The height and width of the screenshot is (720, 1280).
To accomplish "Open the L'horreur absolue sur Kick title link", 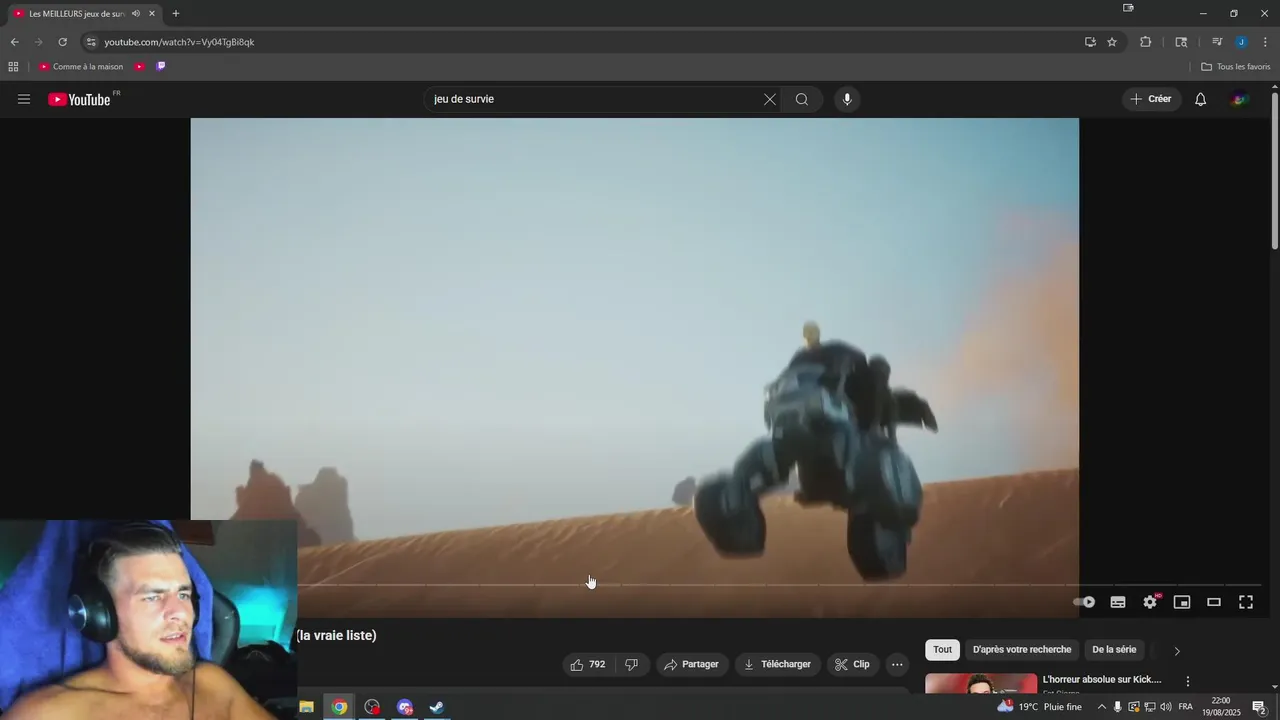I will [x=1102, y=680].
